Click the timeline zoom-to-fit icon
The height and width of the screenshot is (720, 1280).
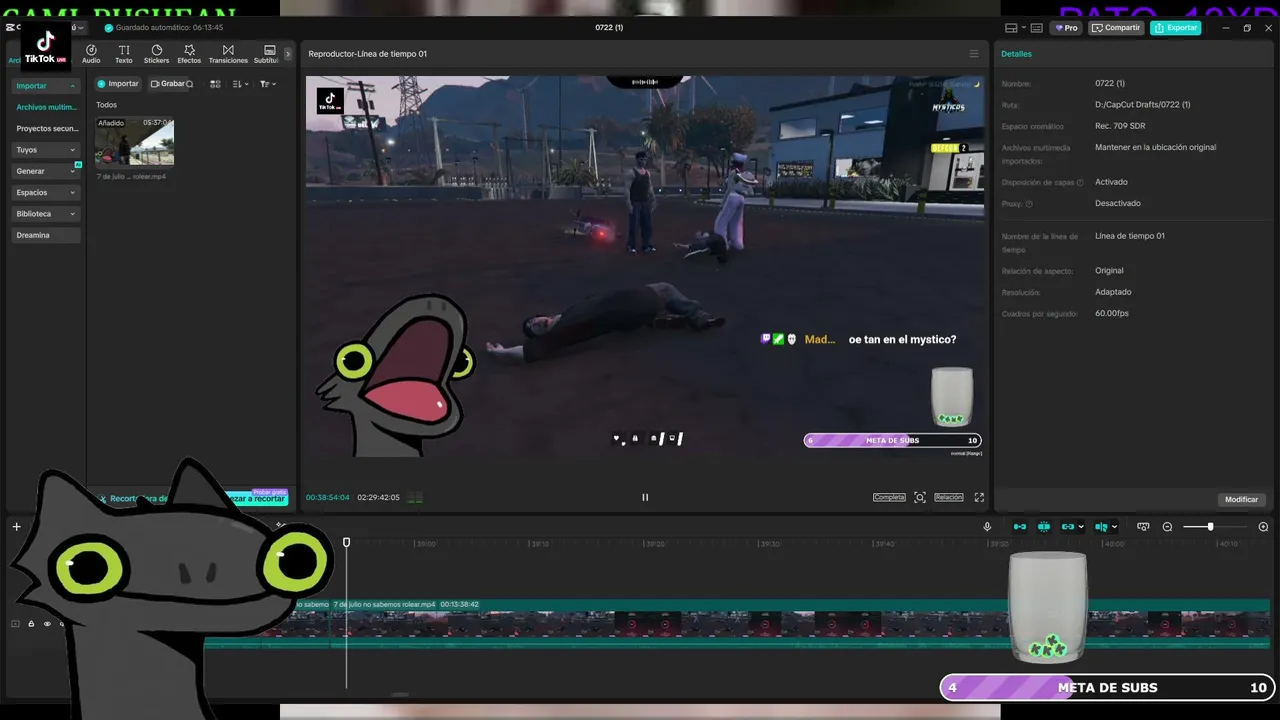(x=1143, y=527)
